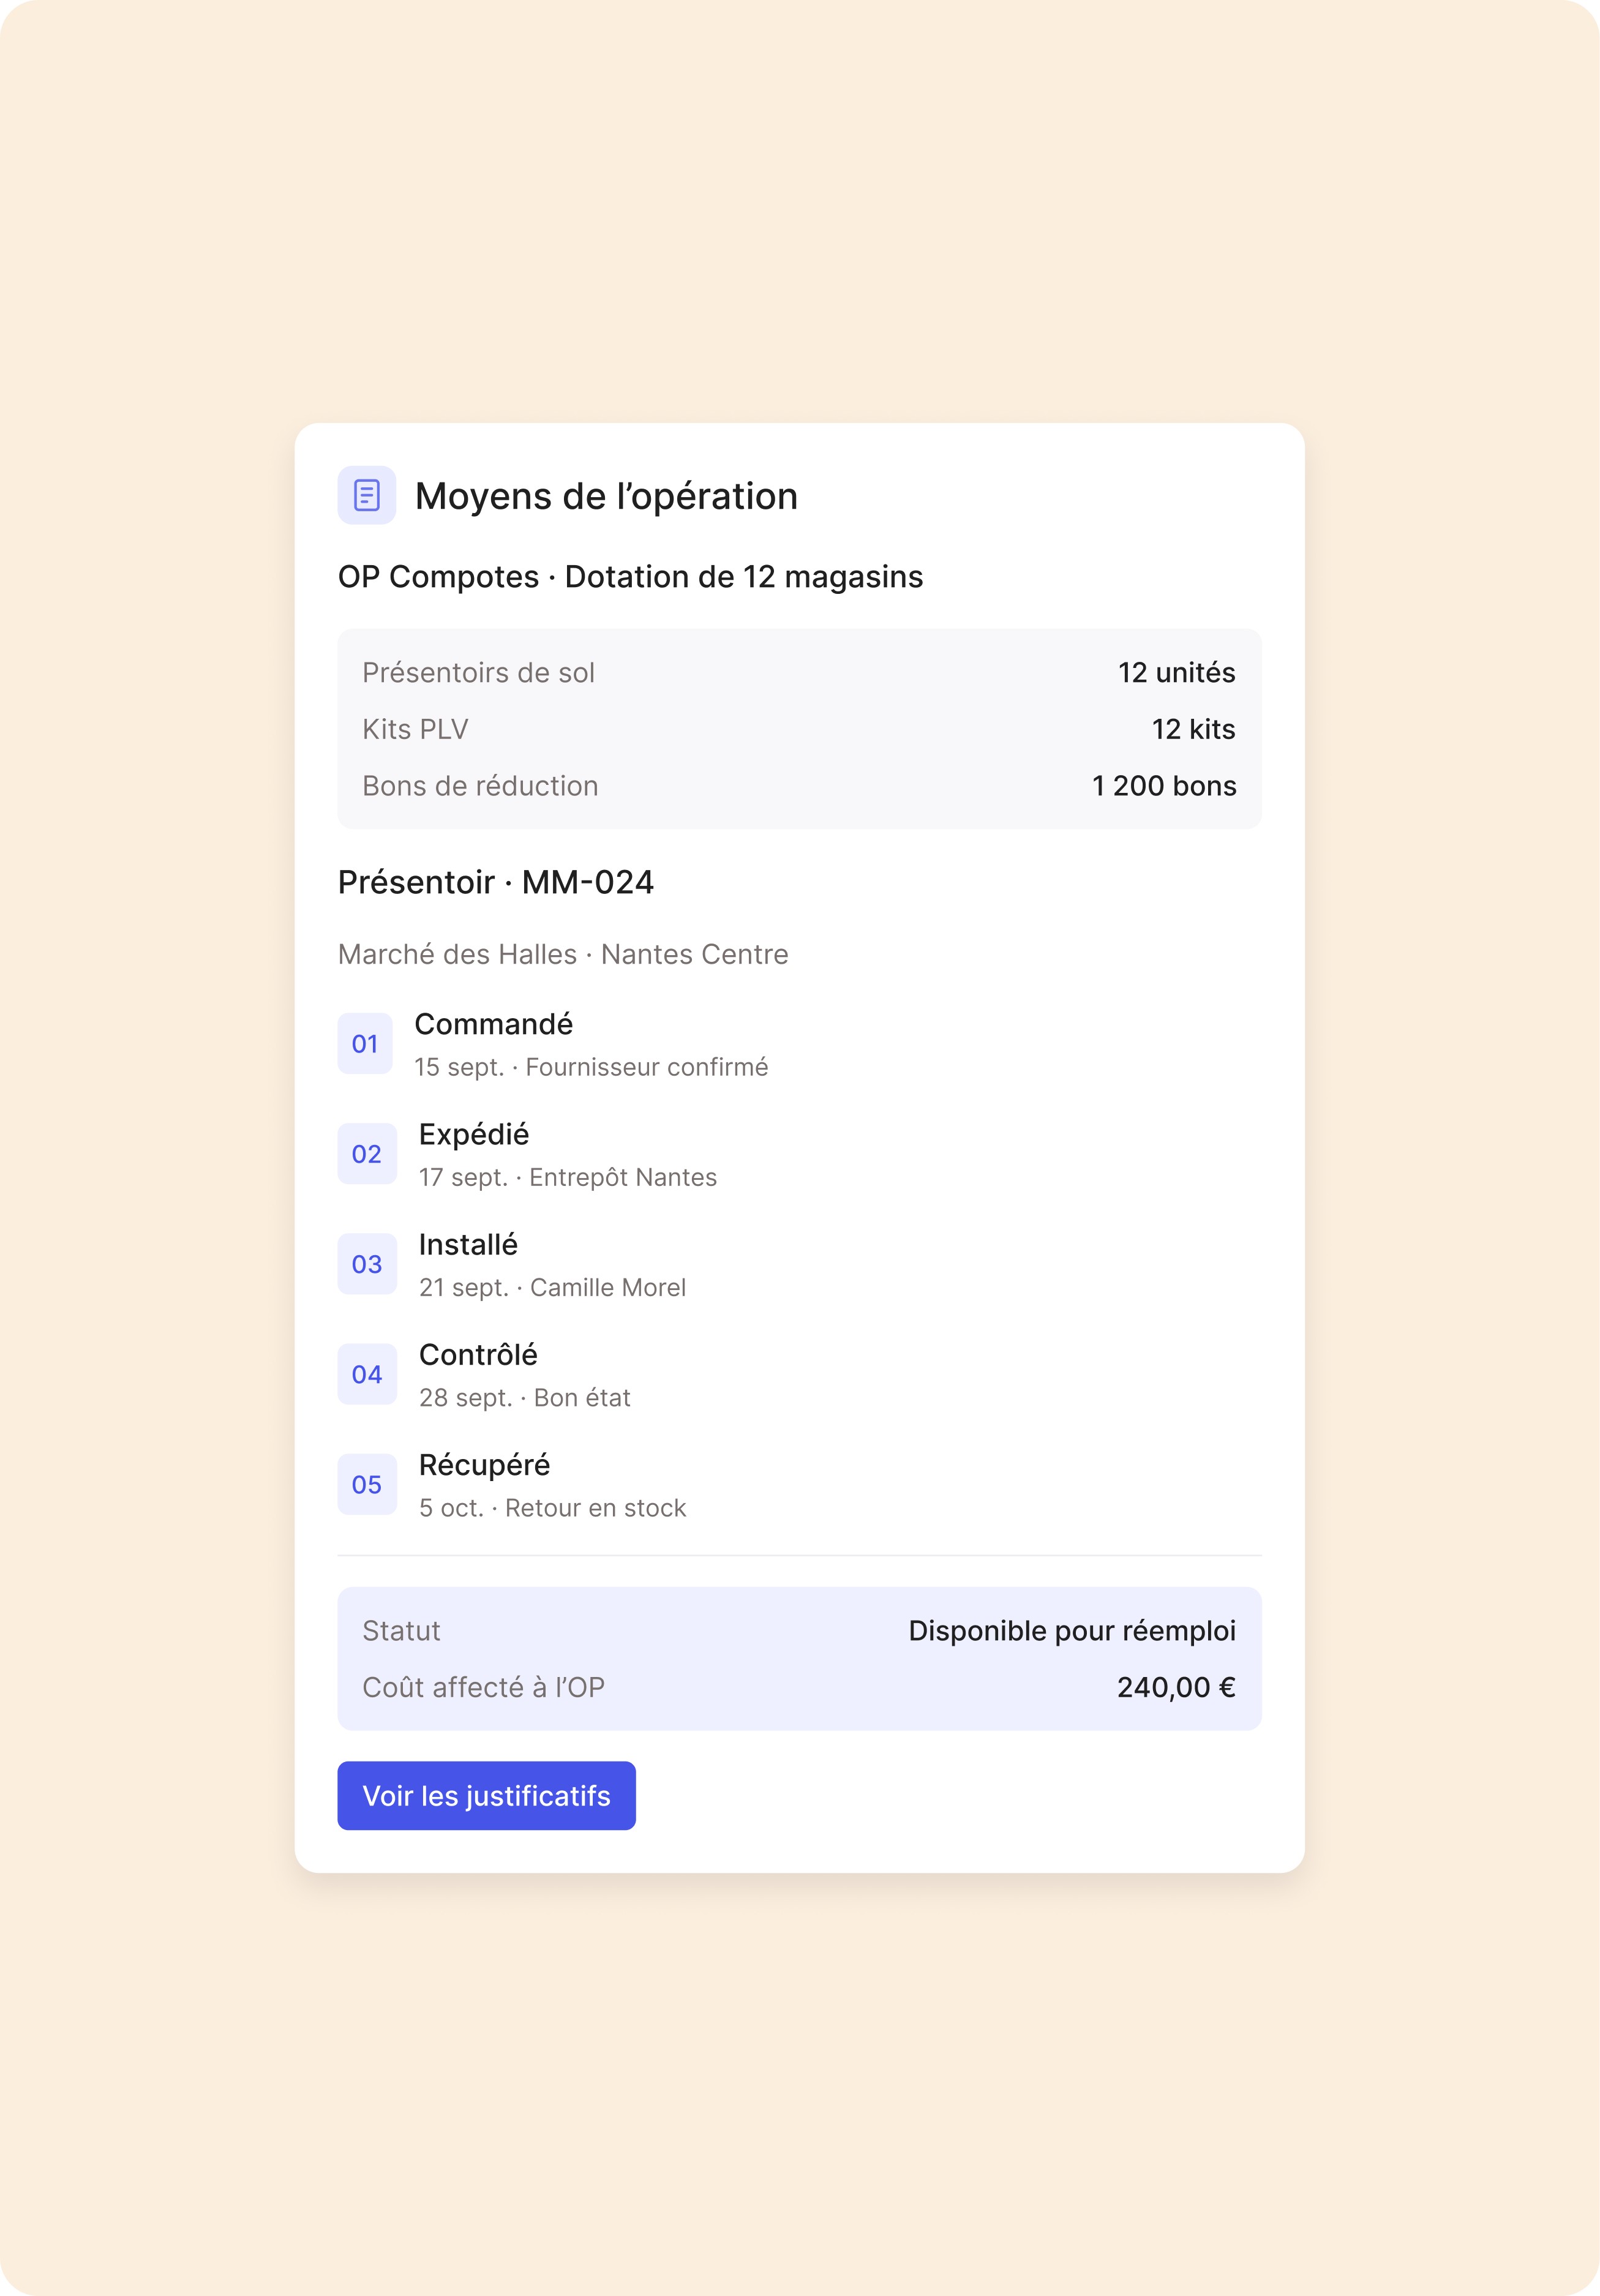Screen dimensions: 1600x2296
Task: Click the 240,00 € cost value
Action: click(1176, 1688)
